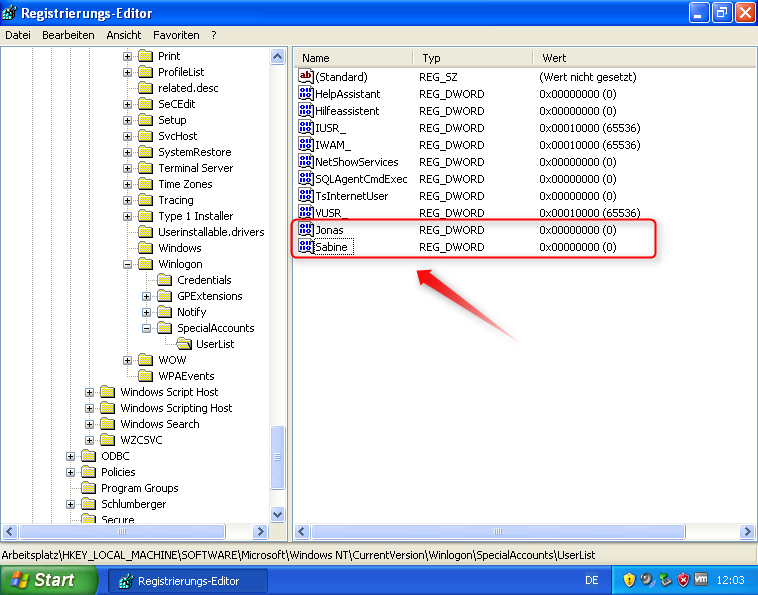758x595 pixels.
Task: Click the Credentials folder icon
Action: click(x=165, y=280)
